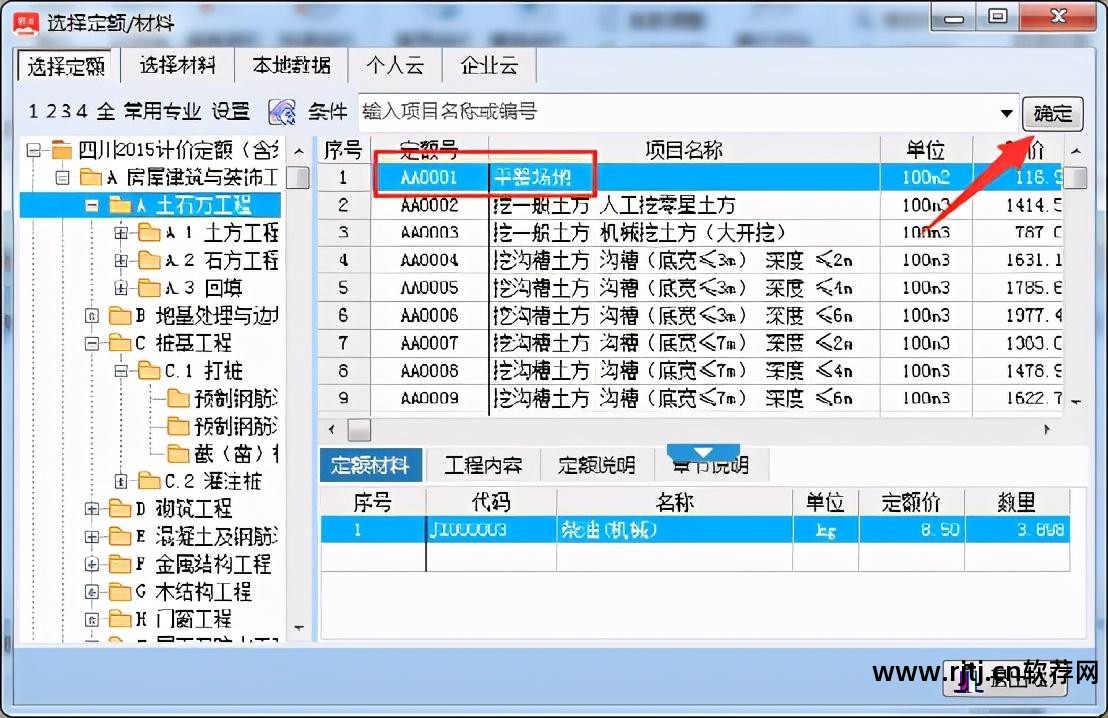Click the search condition icon
The image size is (1108, 718).
coord(282,112)
